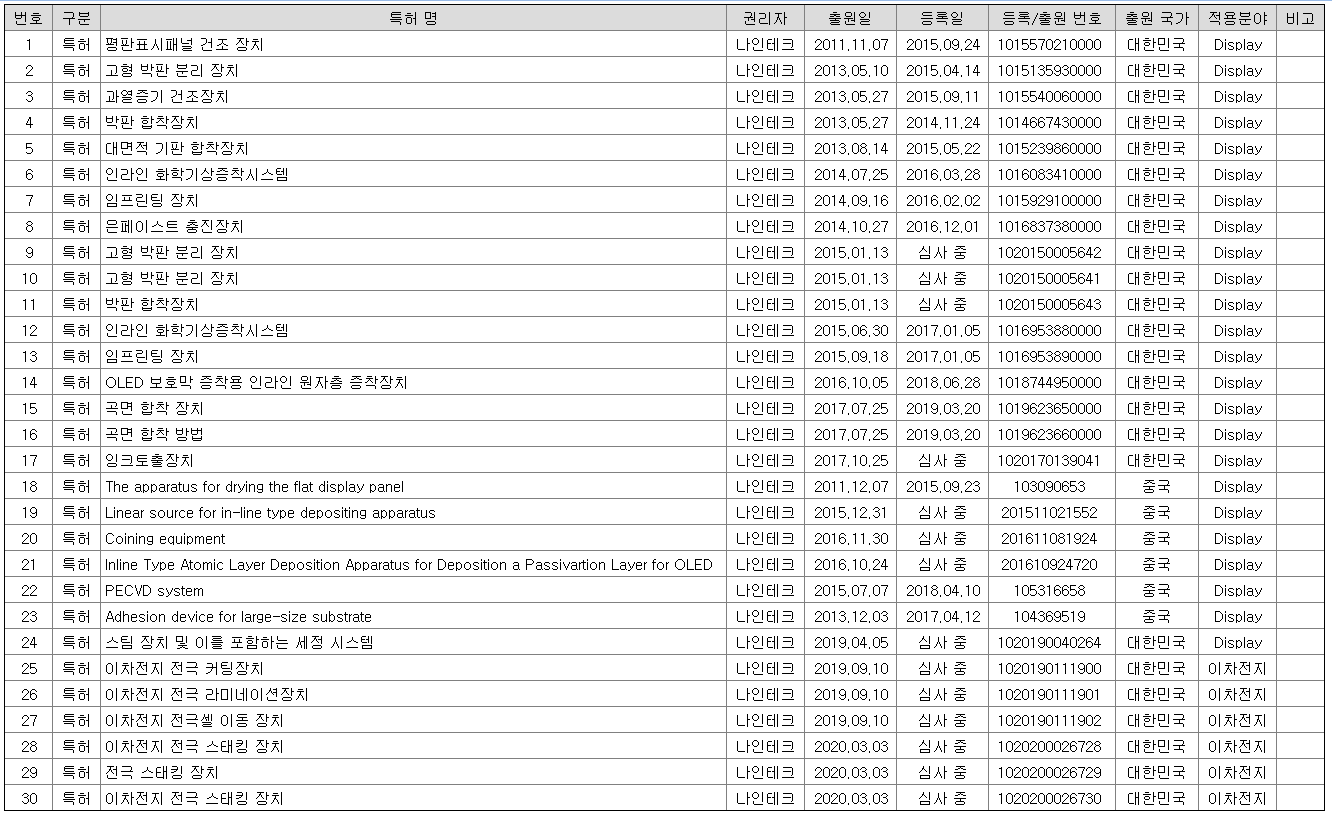Click the 특허 명 column header
Image resolution: width=1332 pixels, height=818 pixels.
pyautogui.click(x=413, y=18)
